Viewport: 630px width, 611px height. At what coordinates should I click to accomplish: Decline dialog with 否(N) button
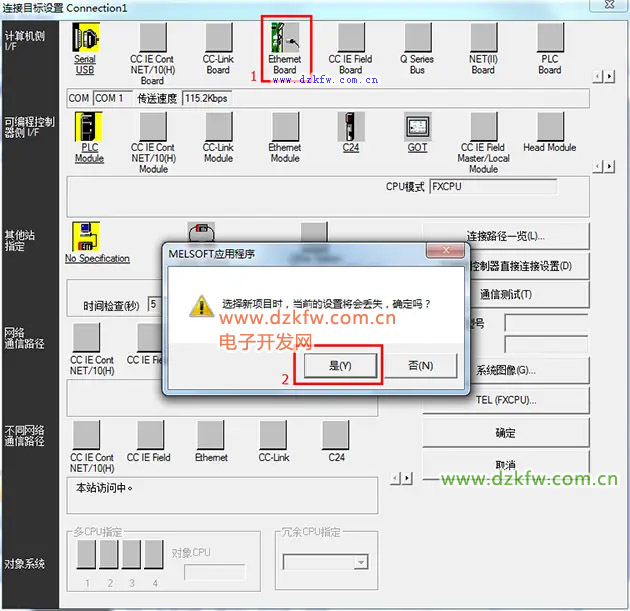click(420, 366)
